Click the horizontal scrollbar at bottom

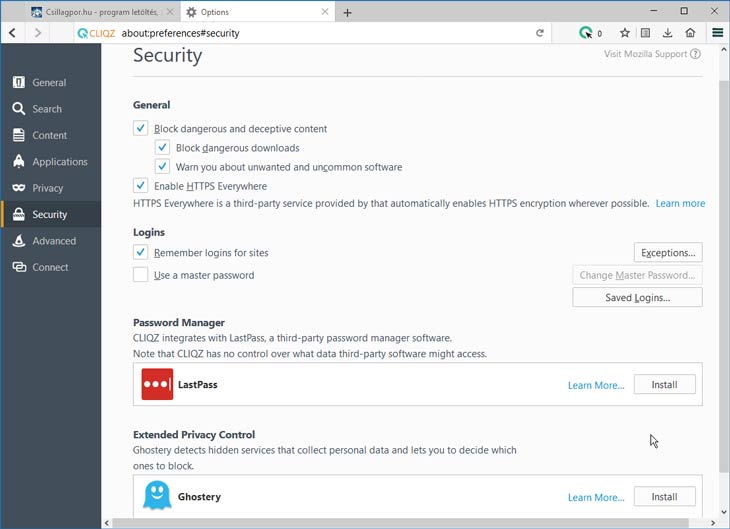(x=400, y=523)
